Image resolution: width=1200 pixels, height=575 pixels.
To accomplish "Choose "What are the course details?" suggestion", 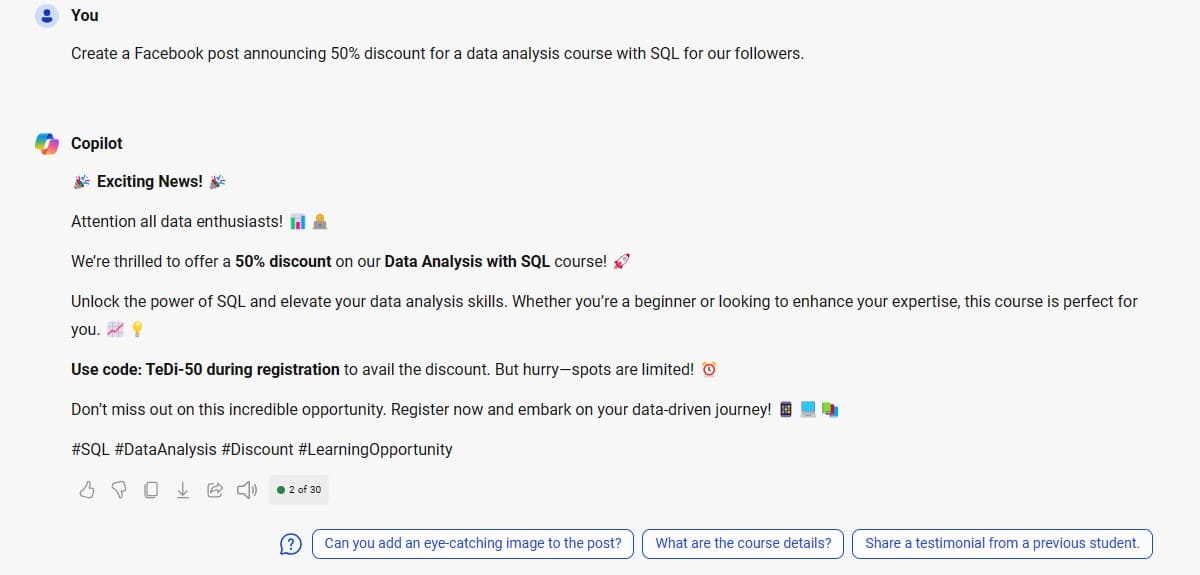I will tap(743, 544).
